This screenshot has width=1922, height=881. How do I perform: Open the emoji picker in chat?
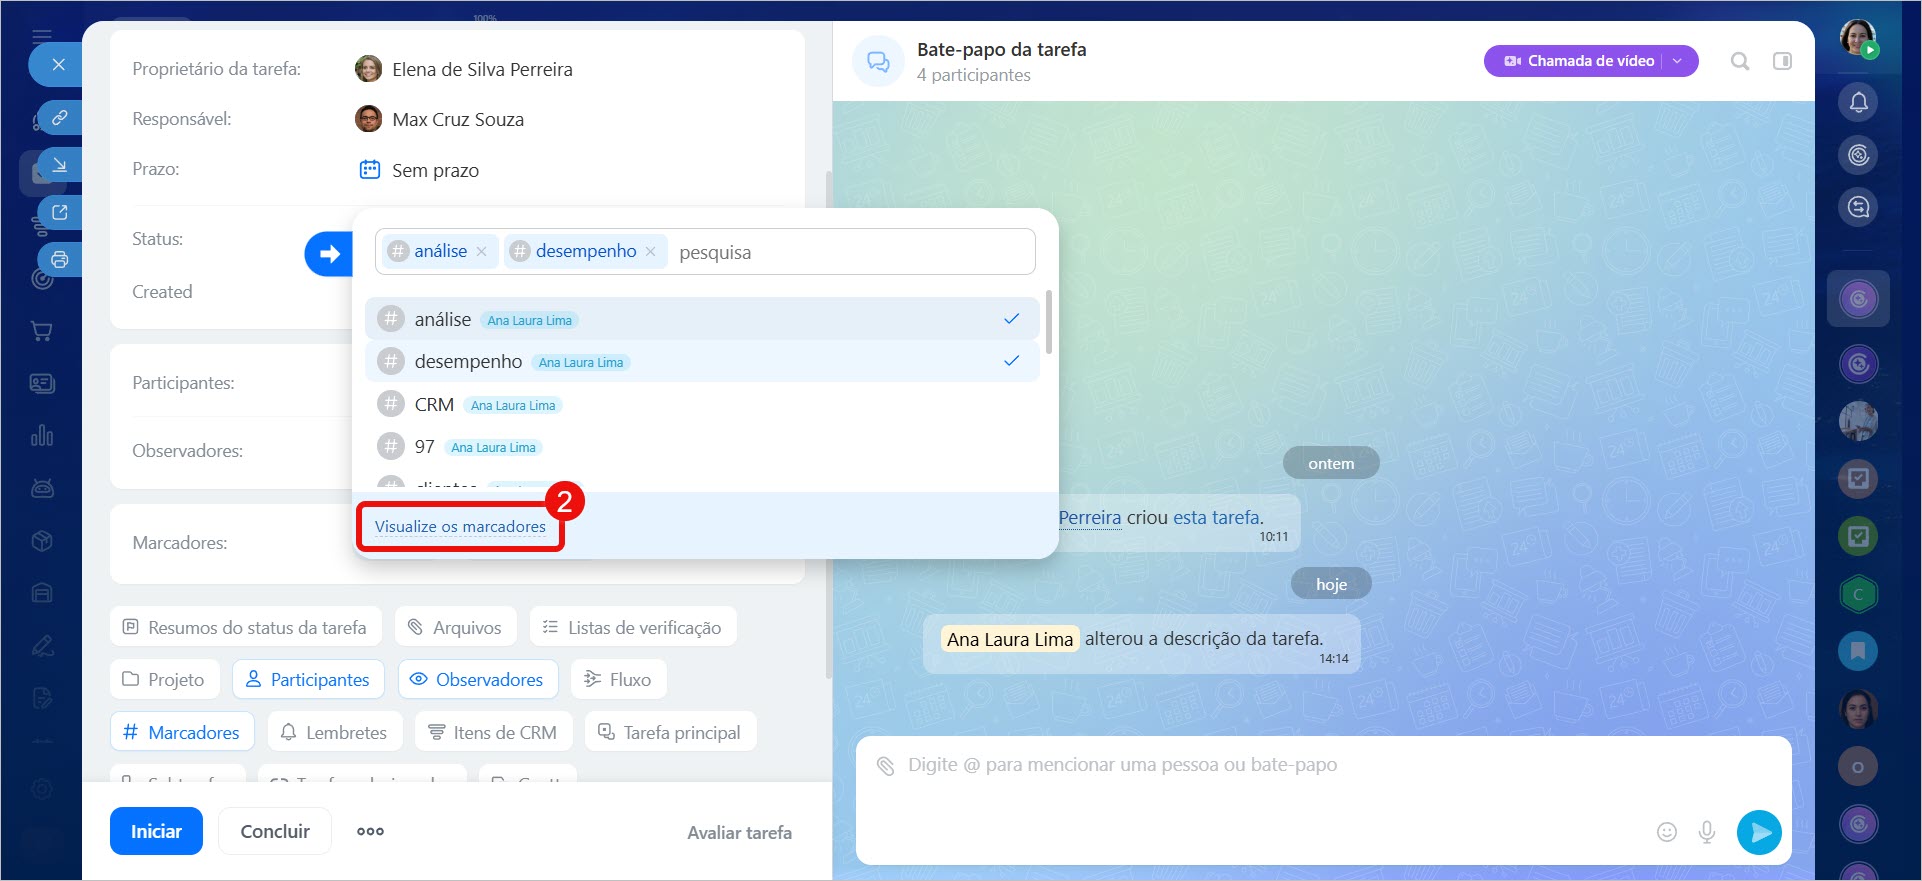pyautogui.click(x=1666, y=832)
